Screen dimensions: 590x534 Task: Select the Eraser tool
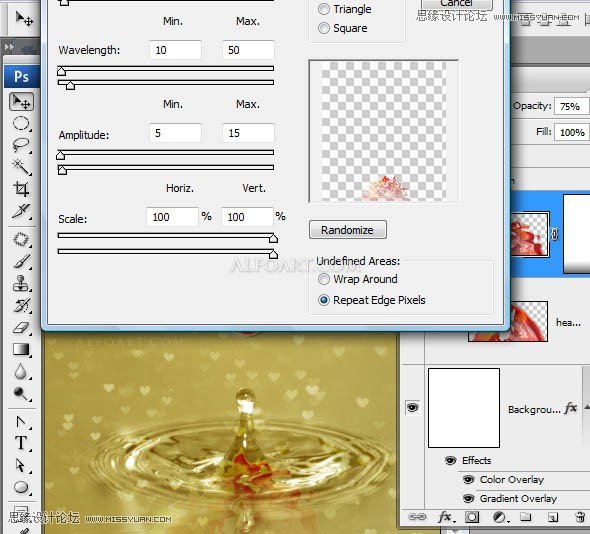coord(21,328)
